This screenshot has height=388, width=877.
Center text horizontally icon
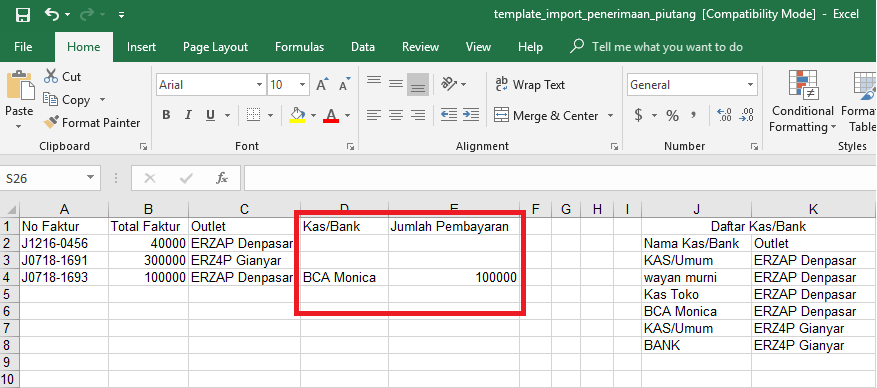(x=396, y=115)
